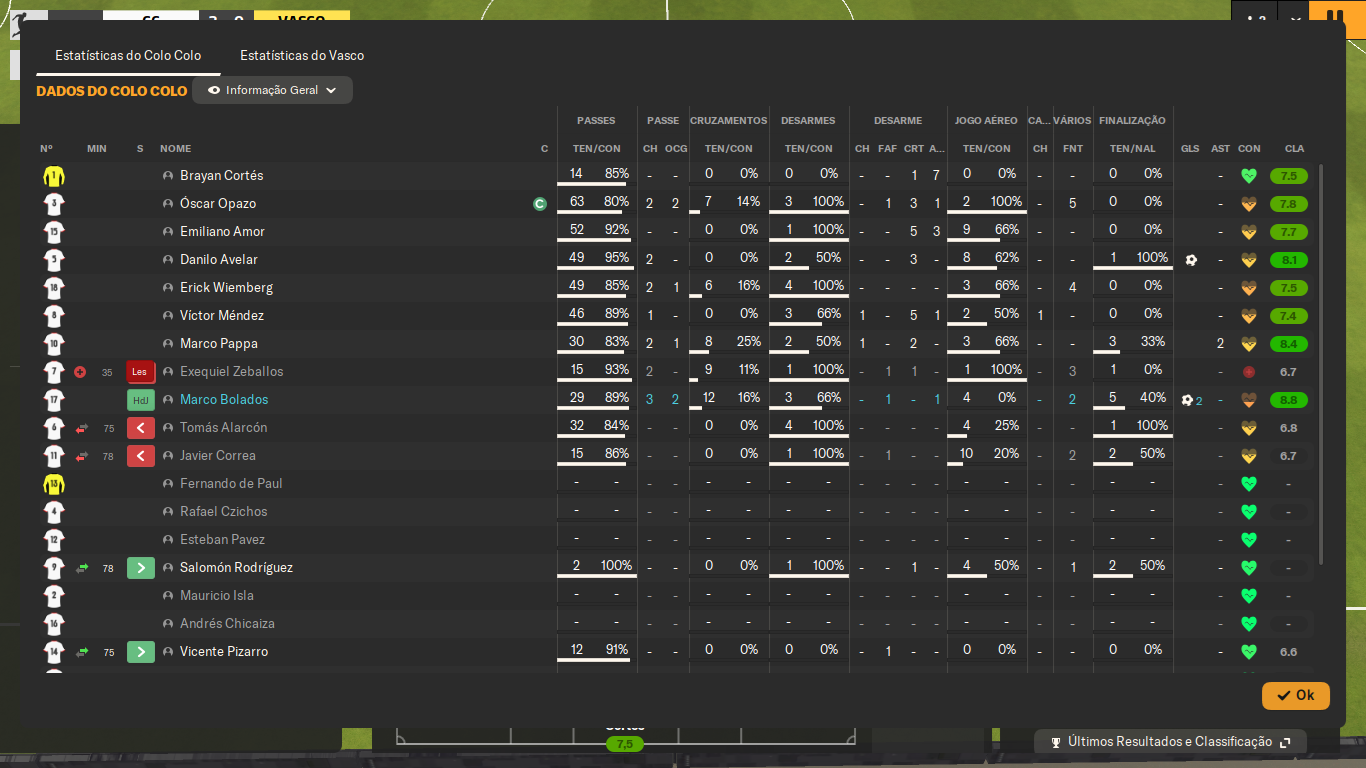
Task: Sort by the NOME column header
Action: [175, 149]
